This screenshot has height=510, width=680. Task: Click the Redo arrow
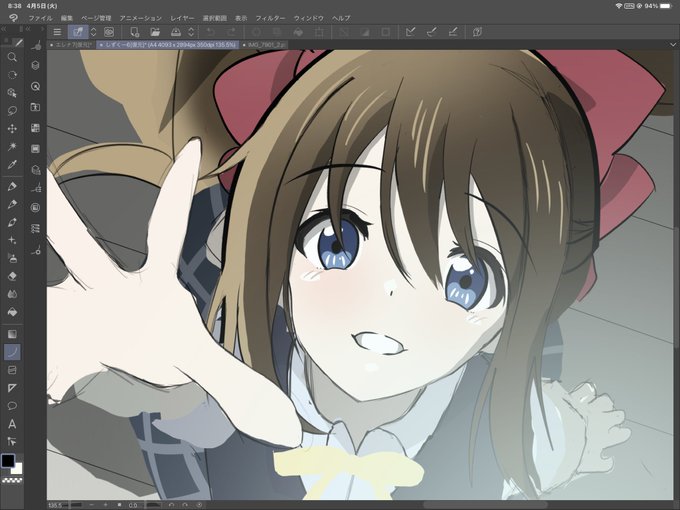231,32
